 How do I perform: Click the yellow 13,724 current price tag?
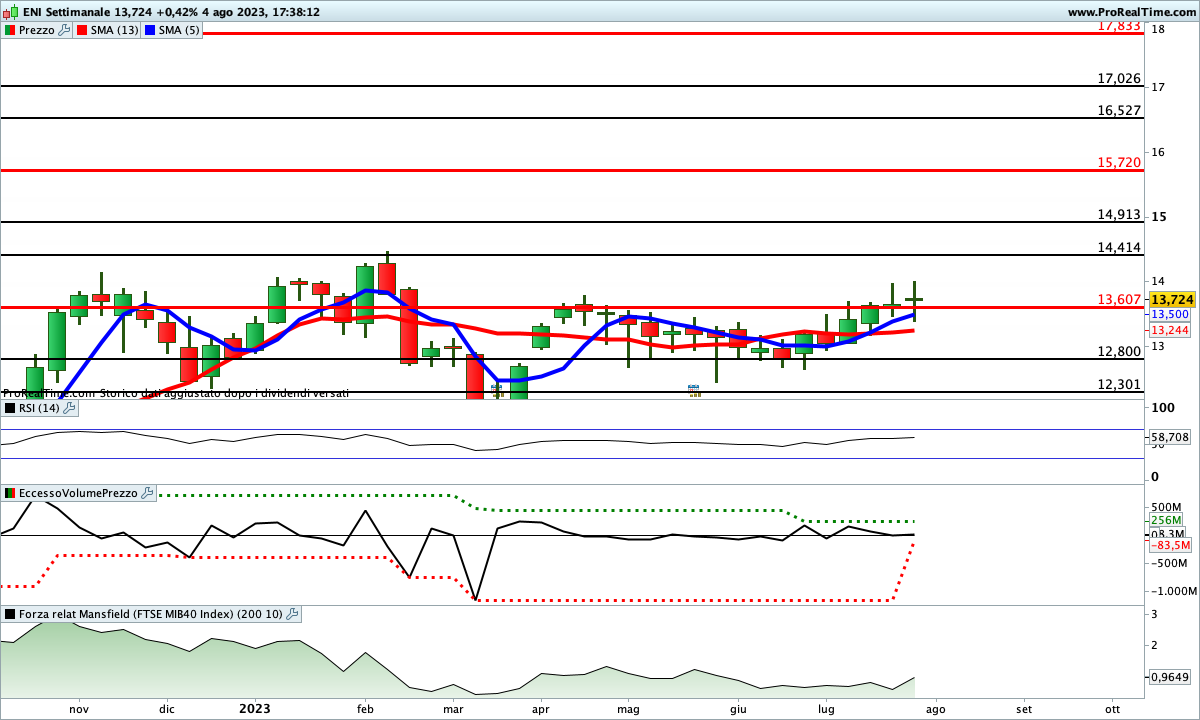1172,299
